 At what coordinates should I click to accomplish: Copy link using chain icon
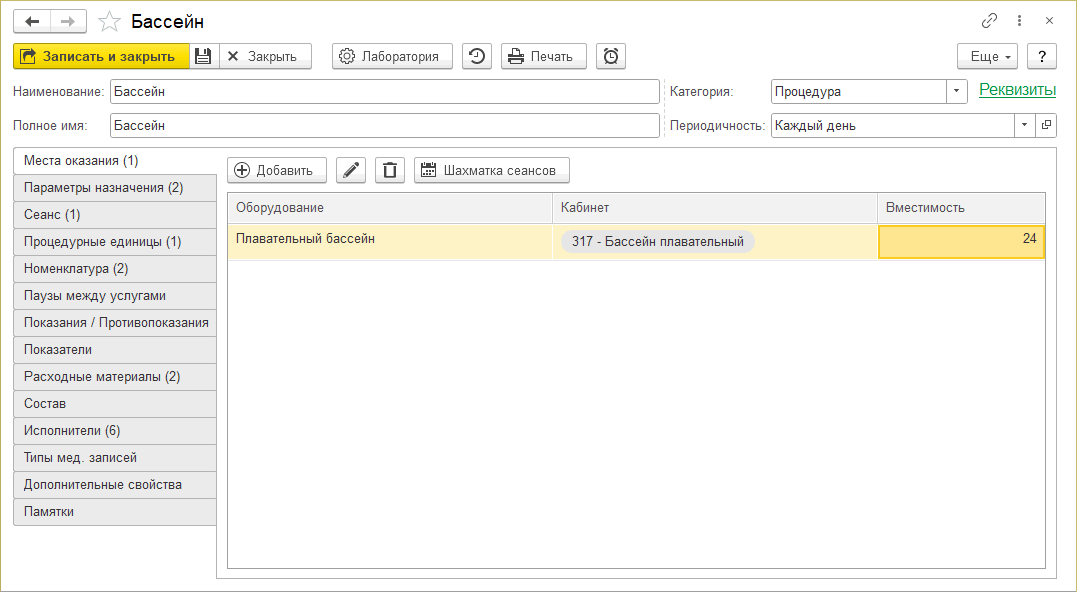pos(989,21)
